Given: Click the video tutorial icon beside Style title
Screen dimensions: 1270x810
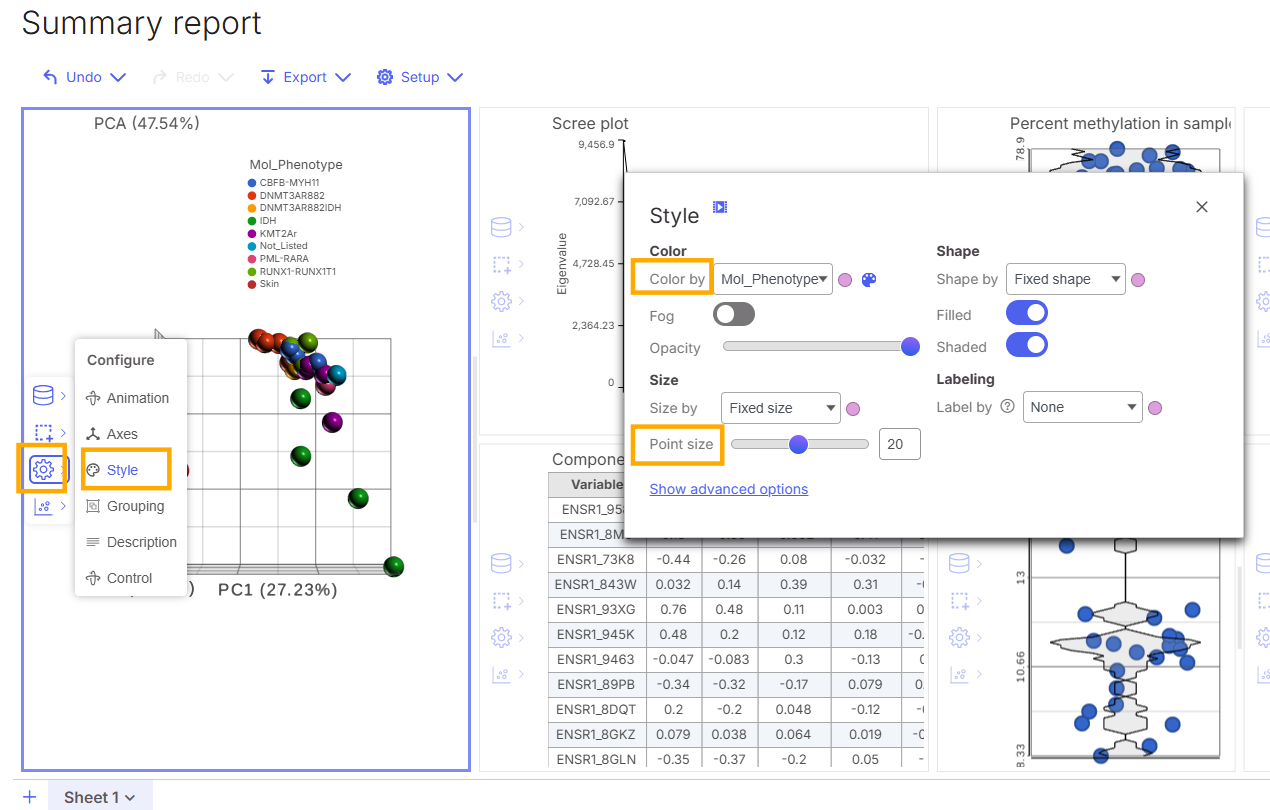Looking at the screenshot, I should (720, 207).
